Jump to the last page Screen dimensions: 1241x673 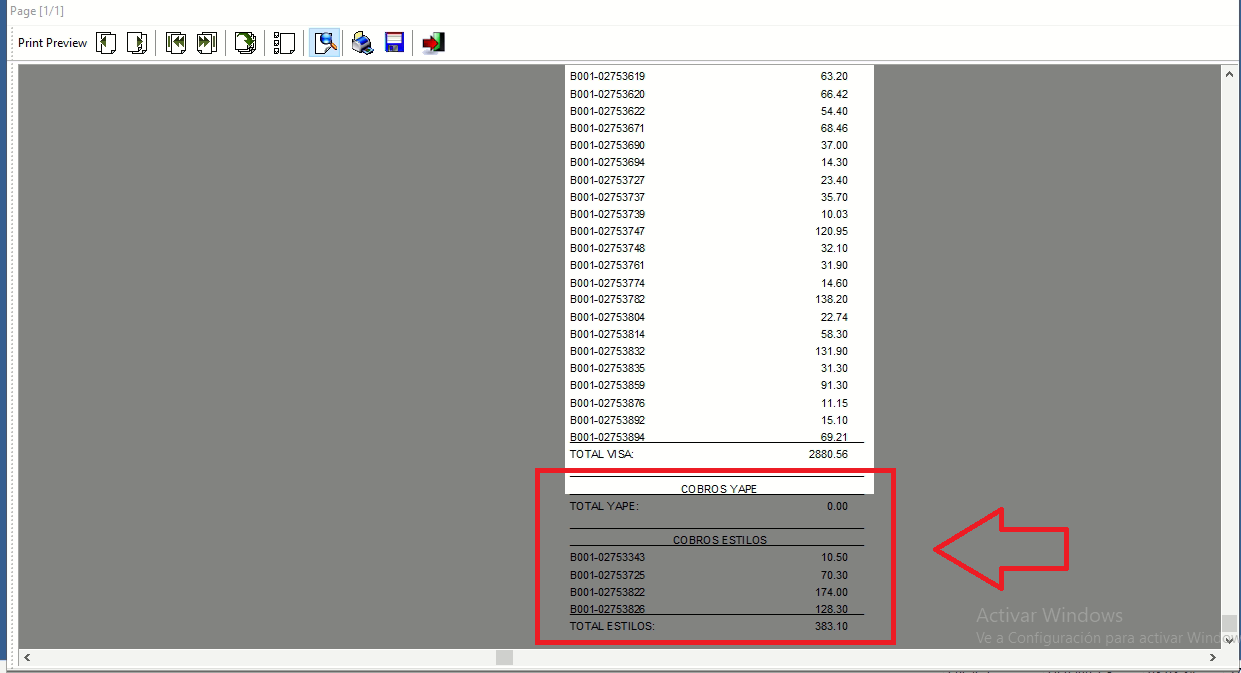click(207, 43)
